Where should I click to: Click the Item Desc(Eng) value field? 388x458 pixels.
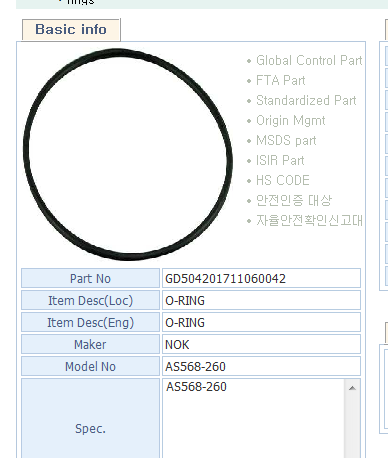click(261, 322)
